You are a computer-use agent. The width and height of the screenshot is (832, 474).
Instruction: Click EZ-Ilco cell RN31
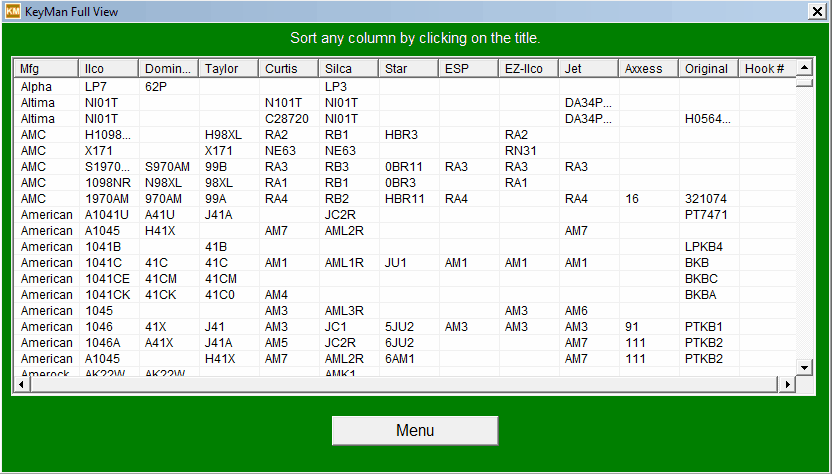point(521,151)
